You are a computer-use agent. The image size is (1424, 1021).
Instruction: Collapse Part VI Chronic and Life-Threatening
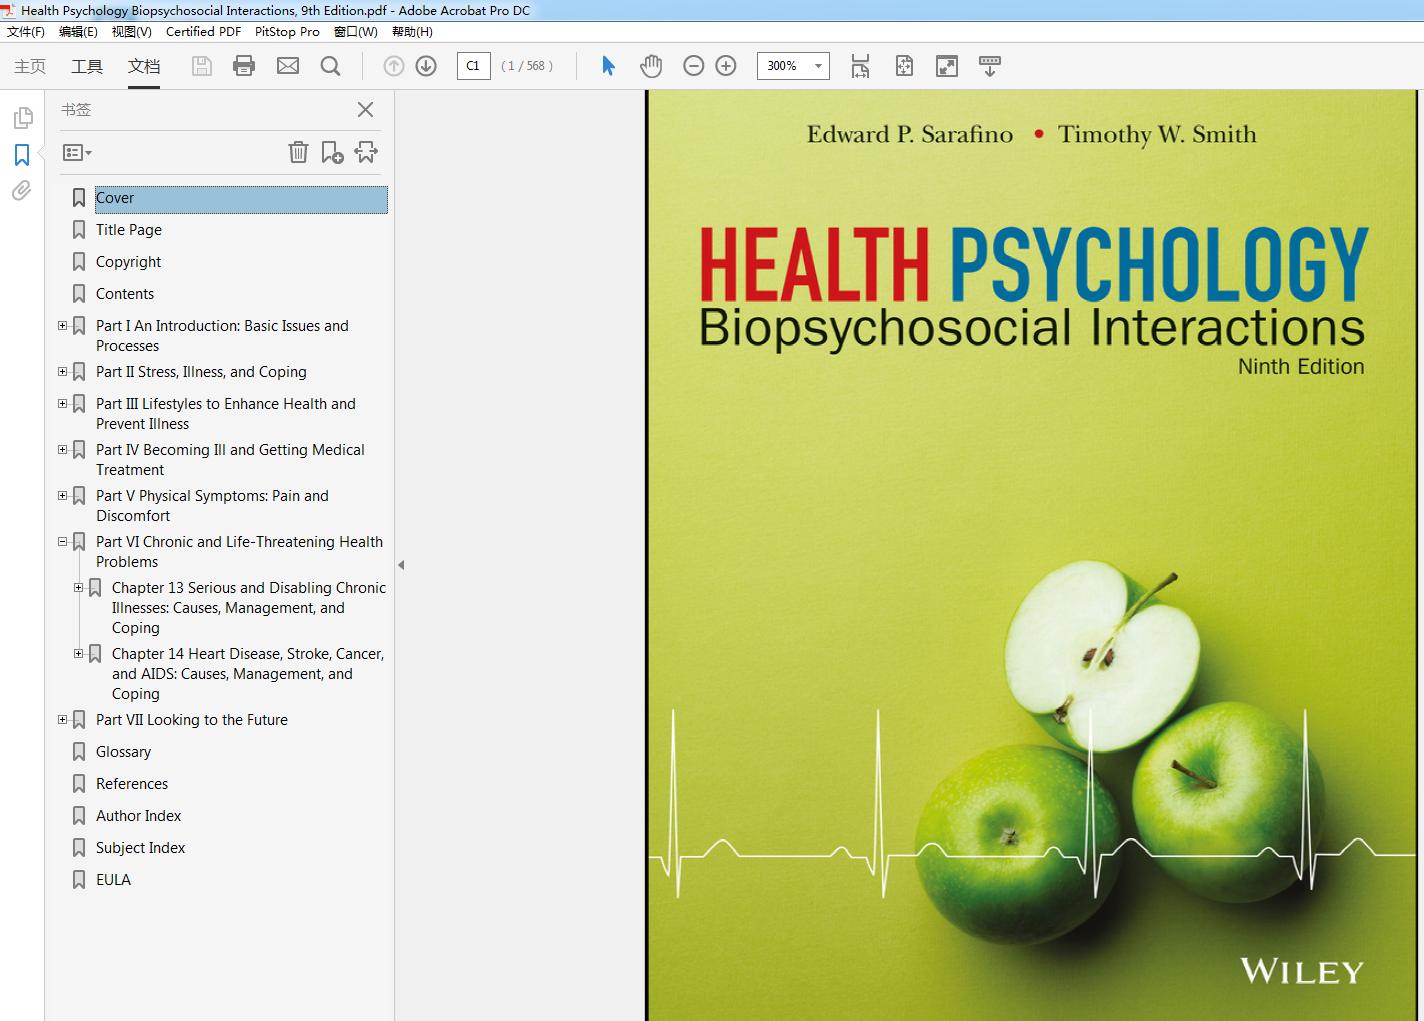[62, 542]
